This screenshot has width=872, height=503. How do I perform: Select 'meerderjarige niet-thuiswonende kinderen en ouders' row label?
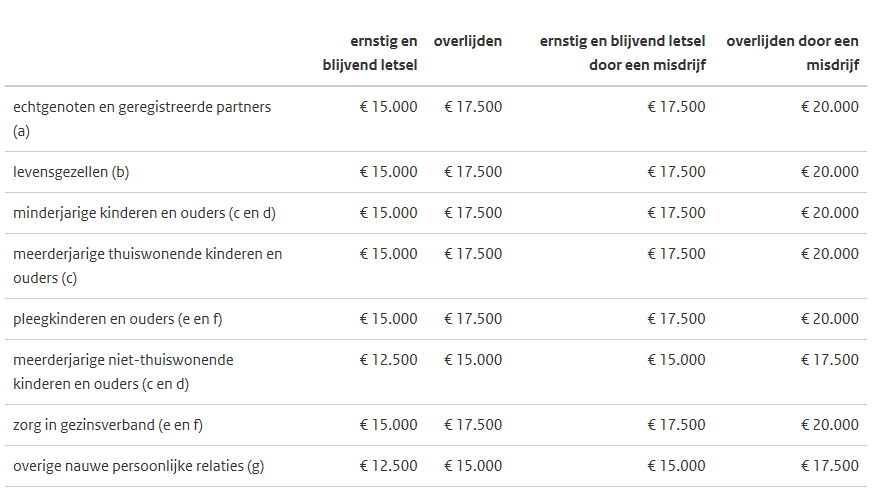point(123,372)
